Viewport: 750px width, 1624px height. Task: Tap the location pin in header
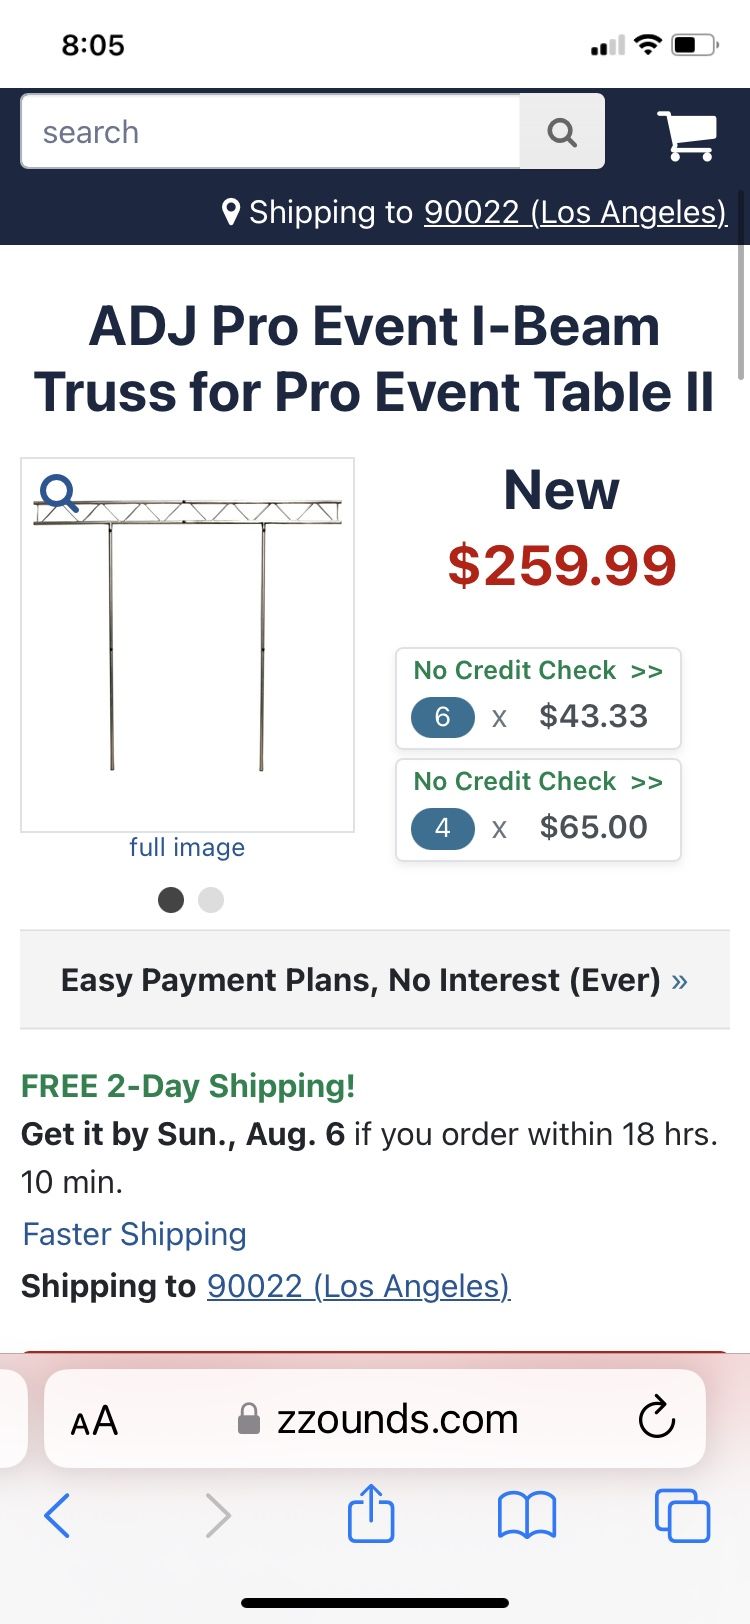pyautogui.click(x=231, y=212)
